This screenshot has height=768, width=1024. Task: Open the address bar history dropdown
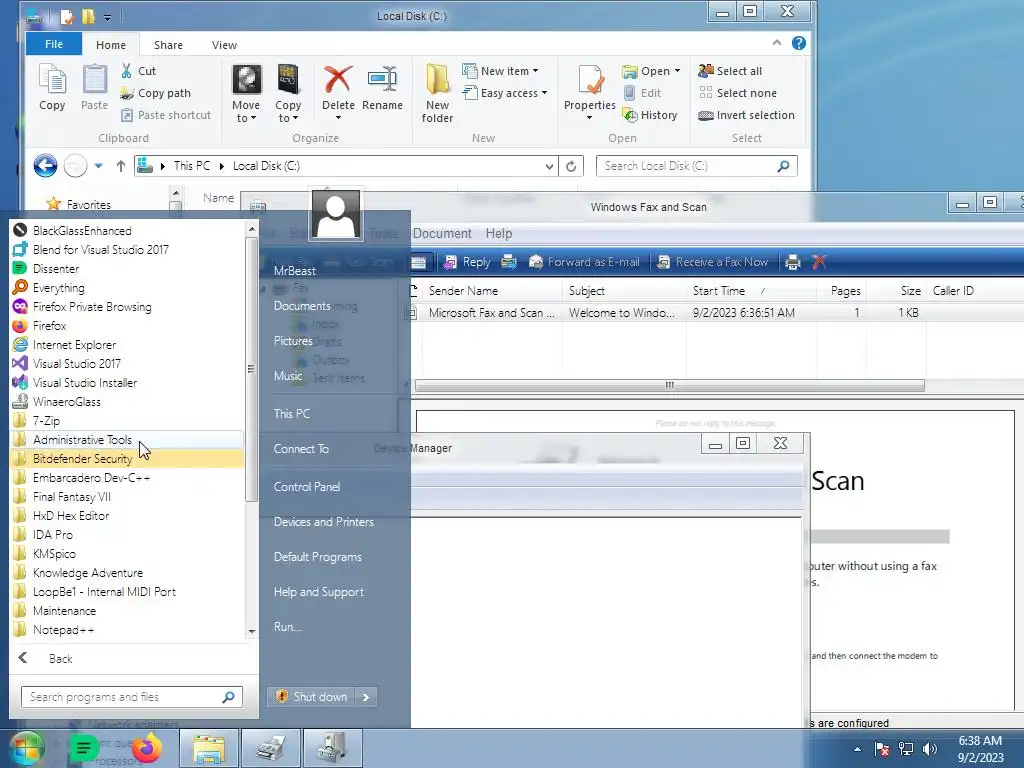click(549, 166)
